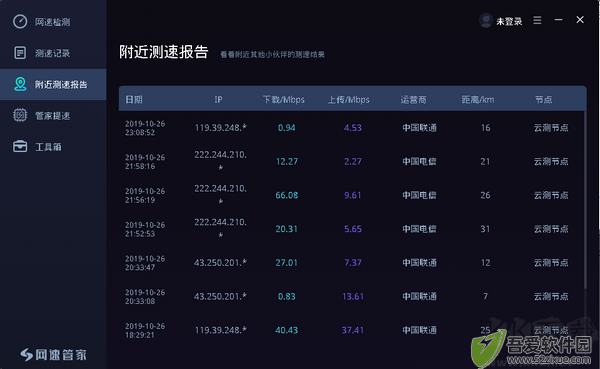Click 未登录 to log in
The width and height of the screenshot is (600, 369).
click(x=509, y=21)
